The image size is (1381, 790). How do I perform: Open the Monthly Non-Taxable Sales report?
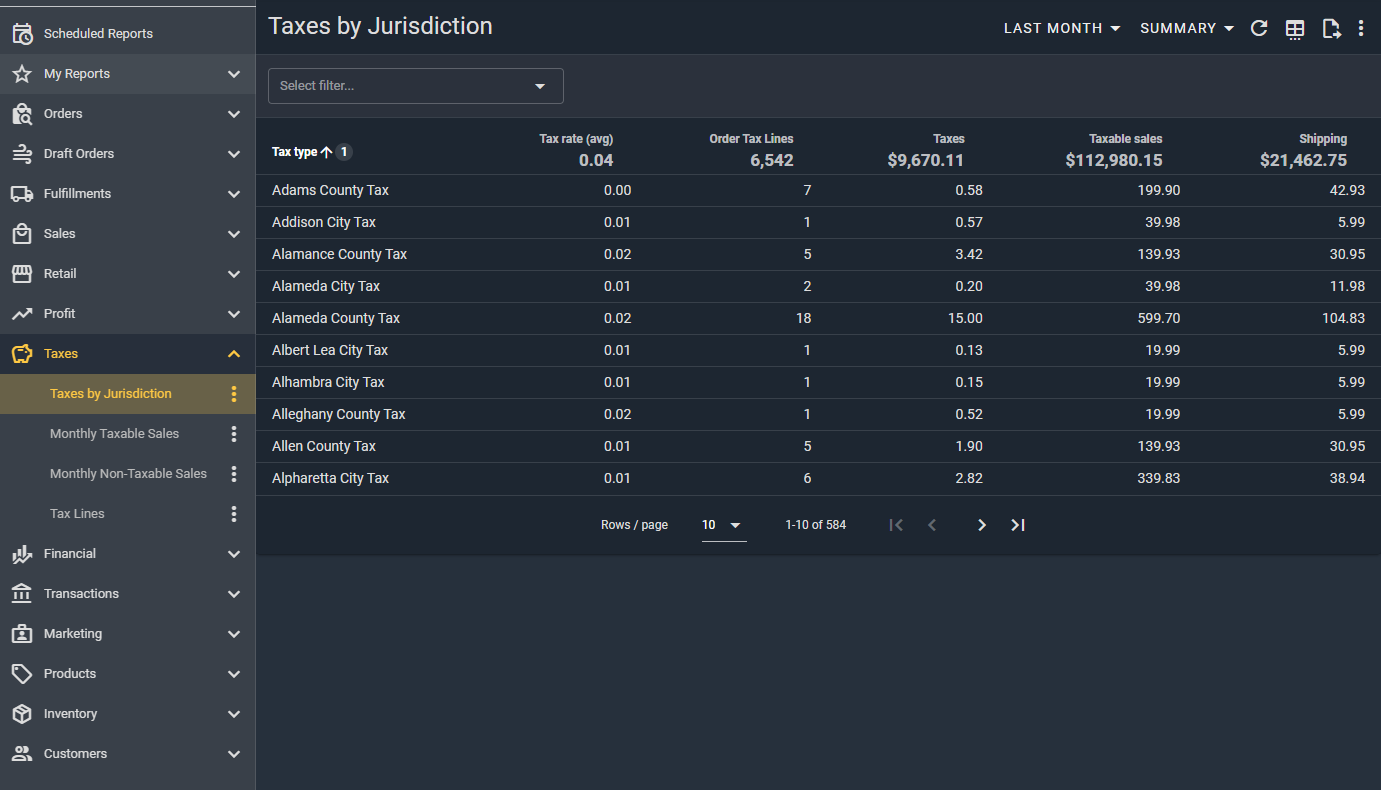(x=128, y=474)
